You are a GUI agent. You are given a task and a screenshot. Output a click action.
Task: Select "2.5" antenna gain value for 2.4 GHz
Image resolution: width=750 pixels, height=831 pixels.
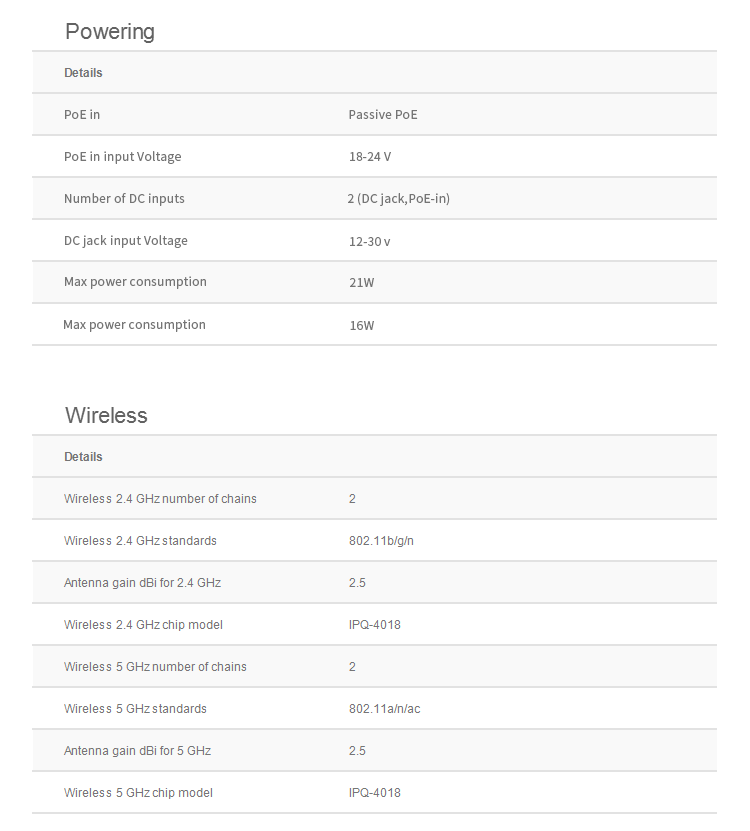tap(357, 583)
